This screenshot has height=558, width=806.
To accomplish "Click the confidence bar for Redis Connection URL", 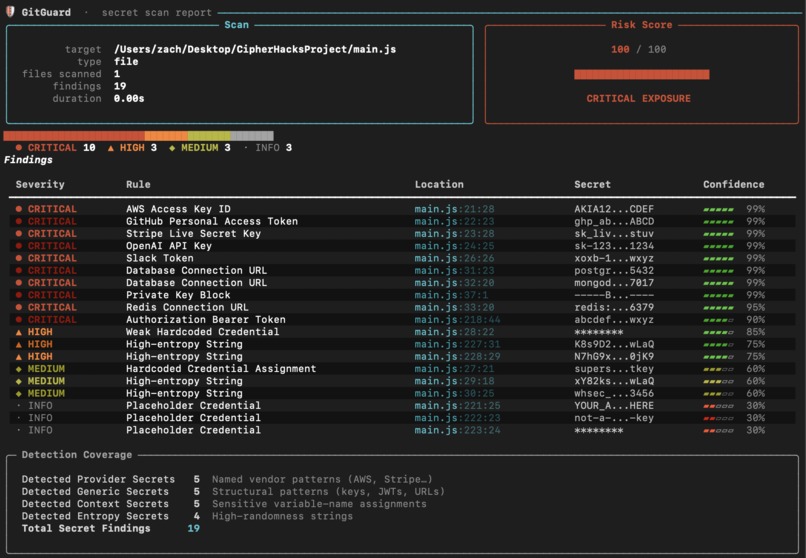I will (718, 308).
